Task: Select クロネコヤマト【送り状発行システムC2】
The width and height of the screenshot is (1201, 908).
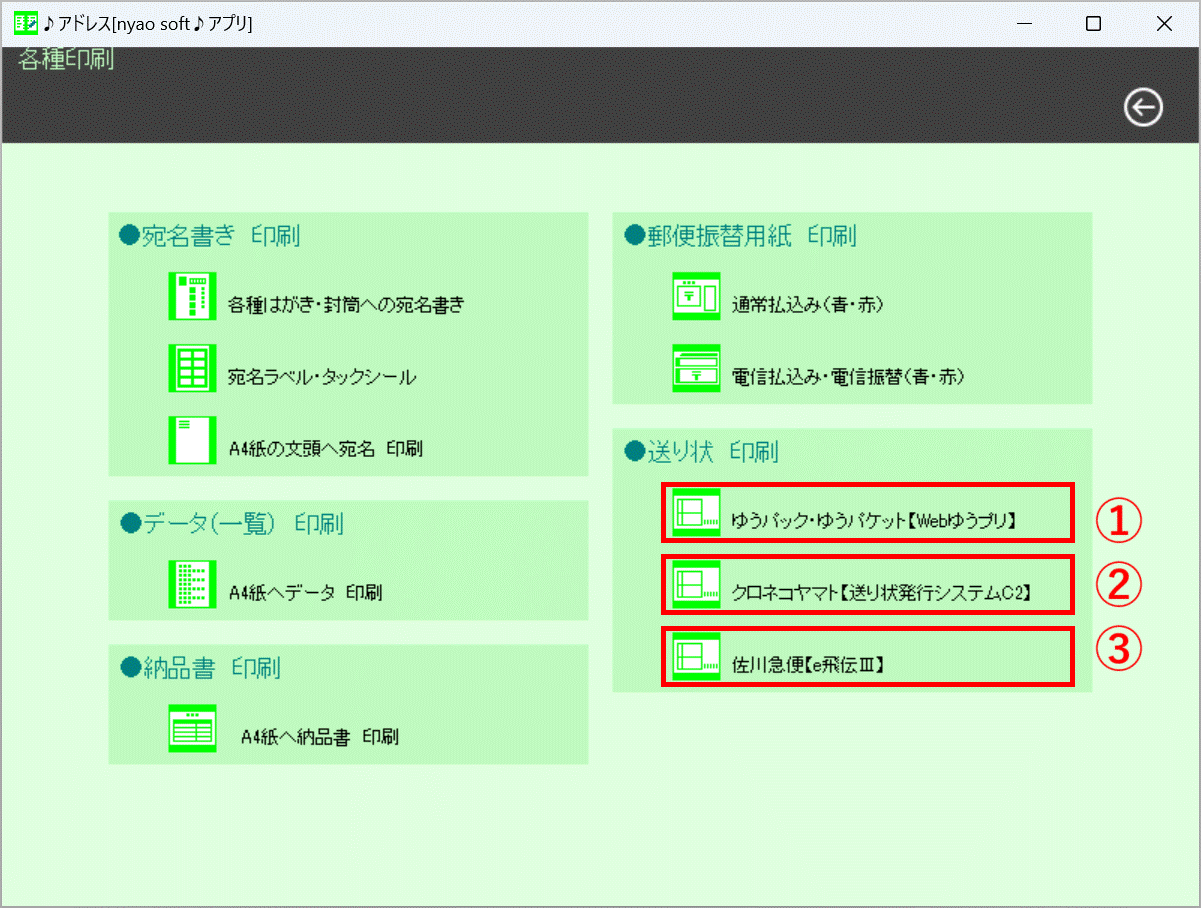Action: point(881,593)
